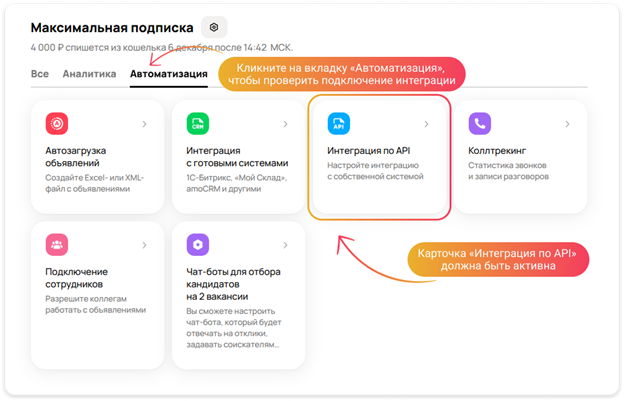Open subscription settings gear icon
Screen dimensions: 624x401
(214, 27)
